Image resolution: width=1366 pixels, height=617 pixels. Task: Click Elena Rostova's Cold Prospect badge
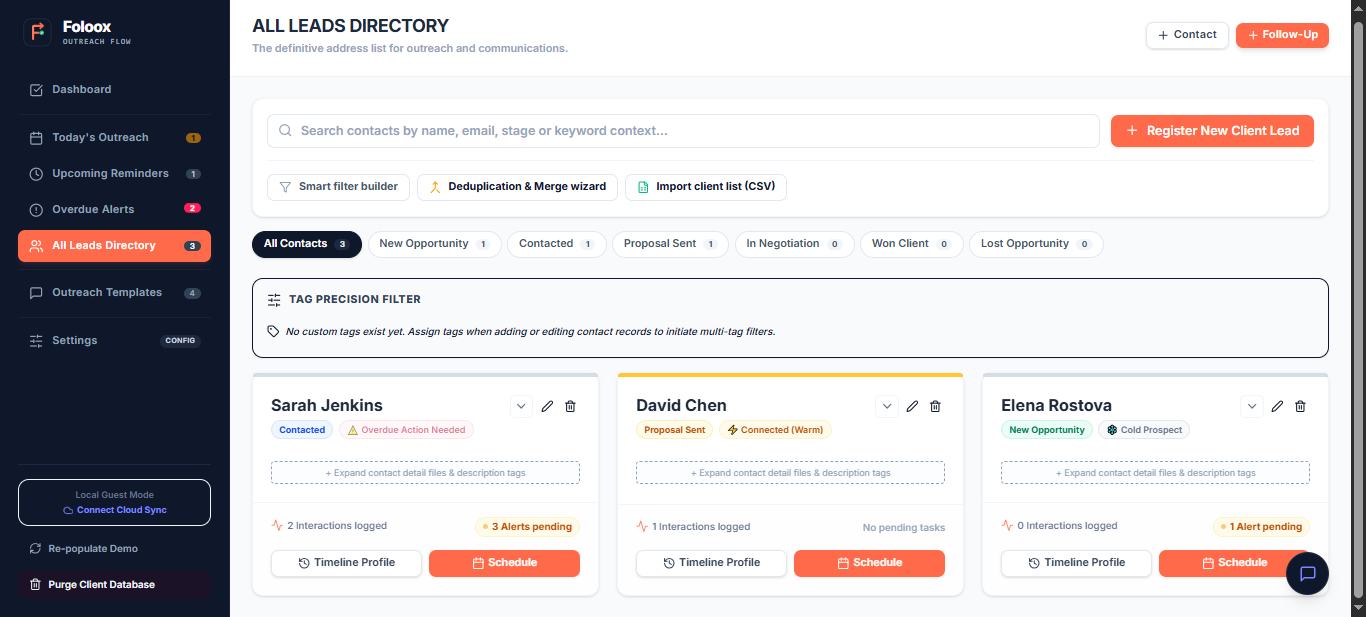pyautogui.click(x=1144, y=430)
